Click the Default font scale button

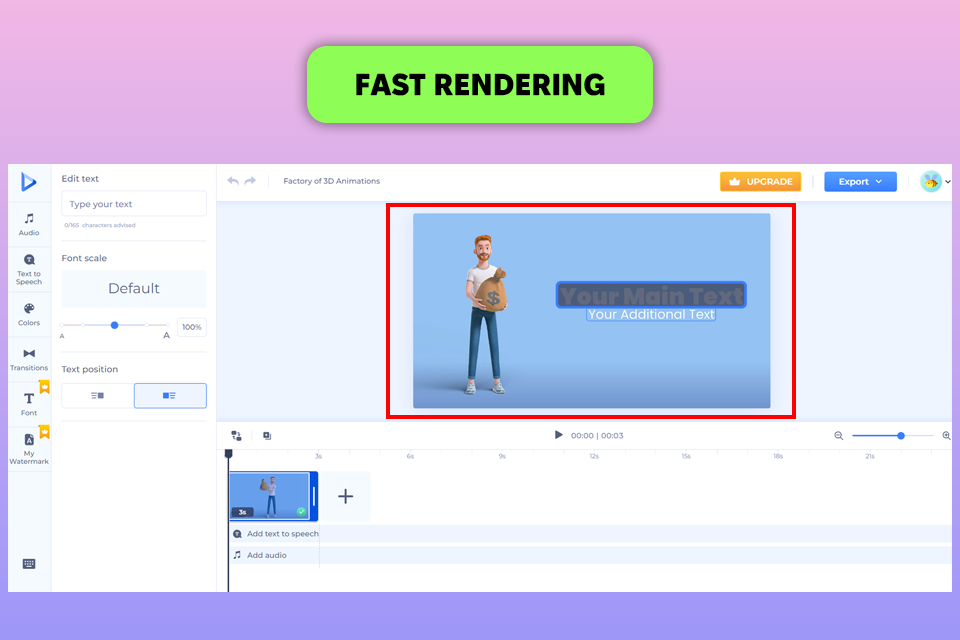tap(133, 288)
